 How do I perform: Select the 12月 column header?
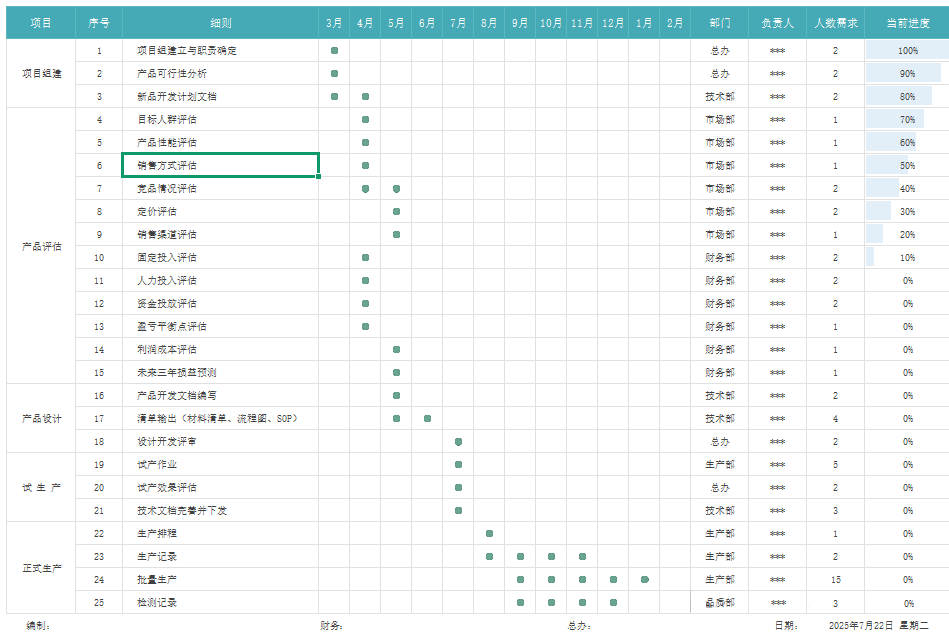tap(612, 23)
